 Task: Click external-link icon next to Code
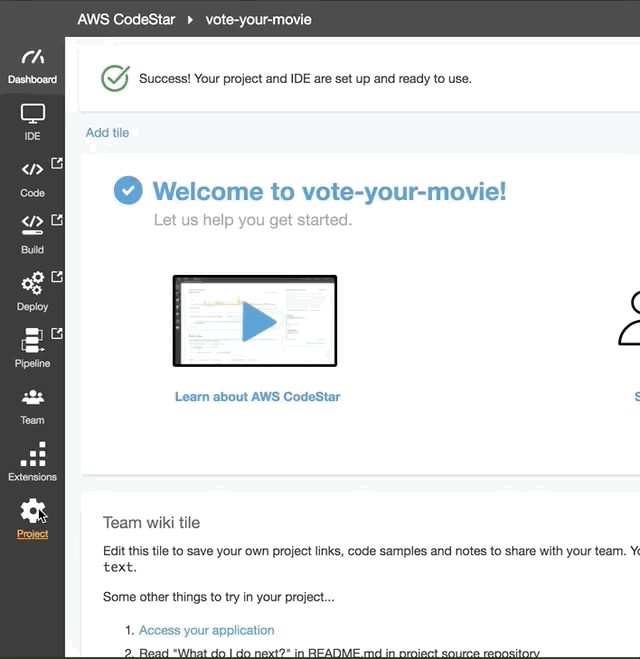point(57,163)
